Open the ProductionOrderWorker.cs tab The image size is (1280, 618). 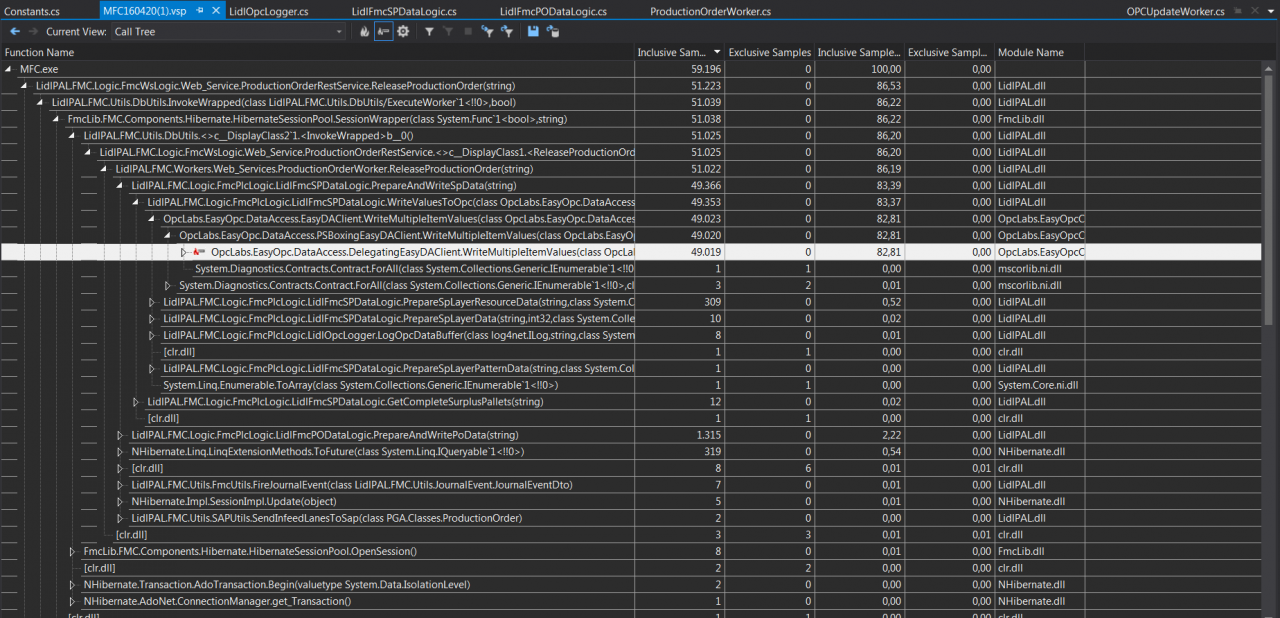710,11
